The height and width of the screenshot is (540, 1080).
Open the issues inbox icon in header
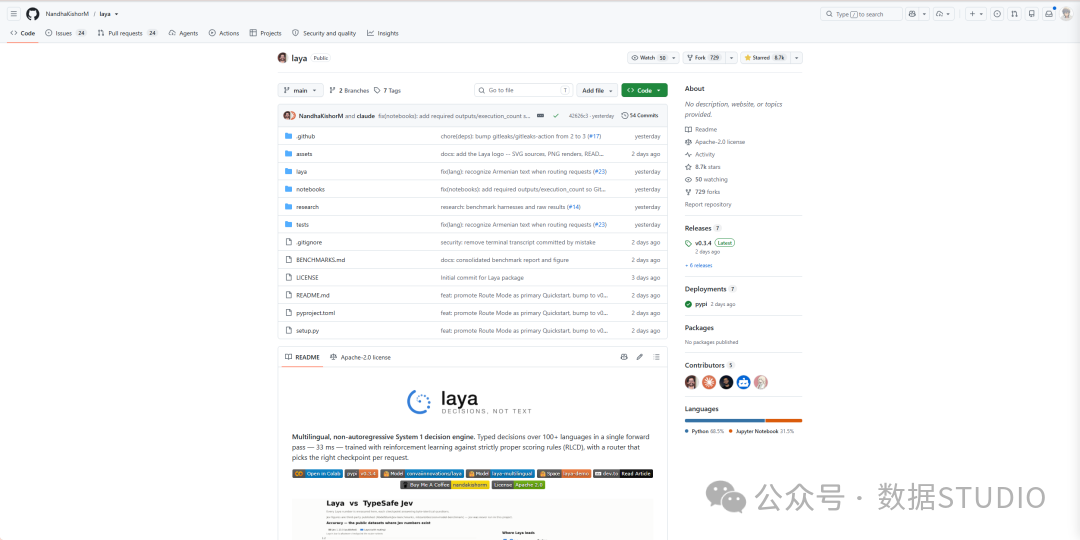[997, 14]
